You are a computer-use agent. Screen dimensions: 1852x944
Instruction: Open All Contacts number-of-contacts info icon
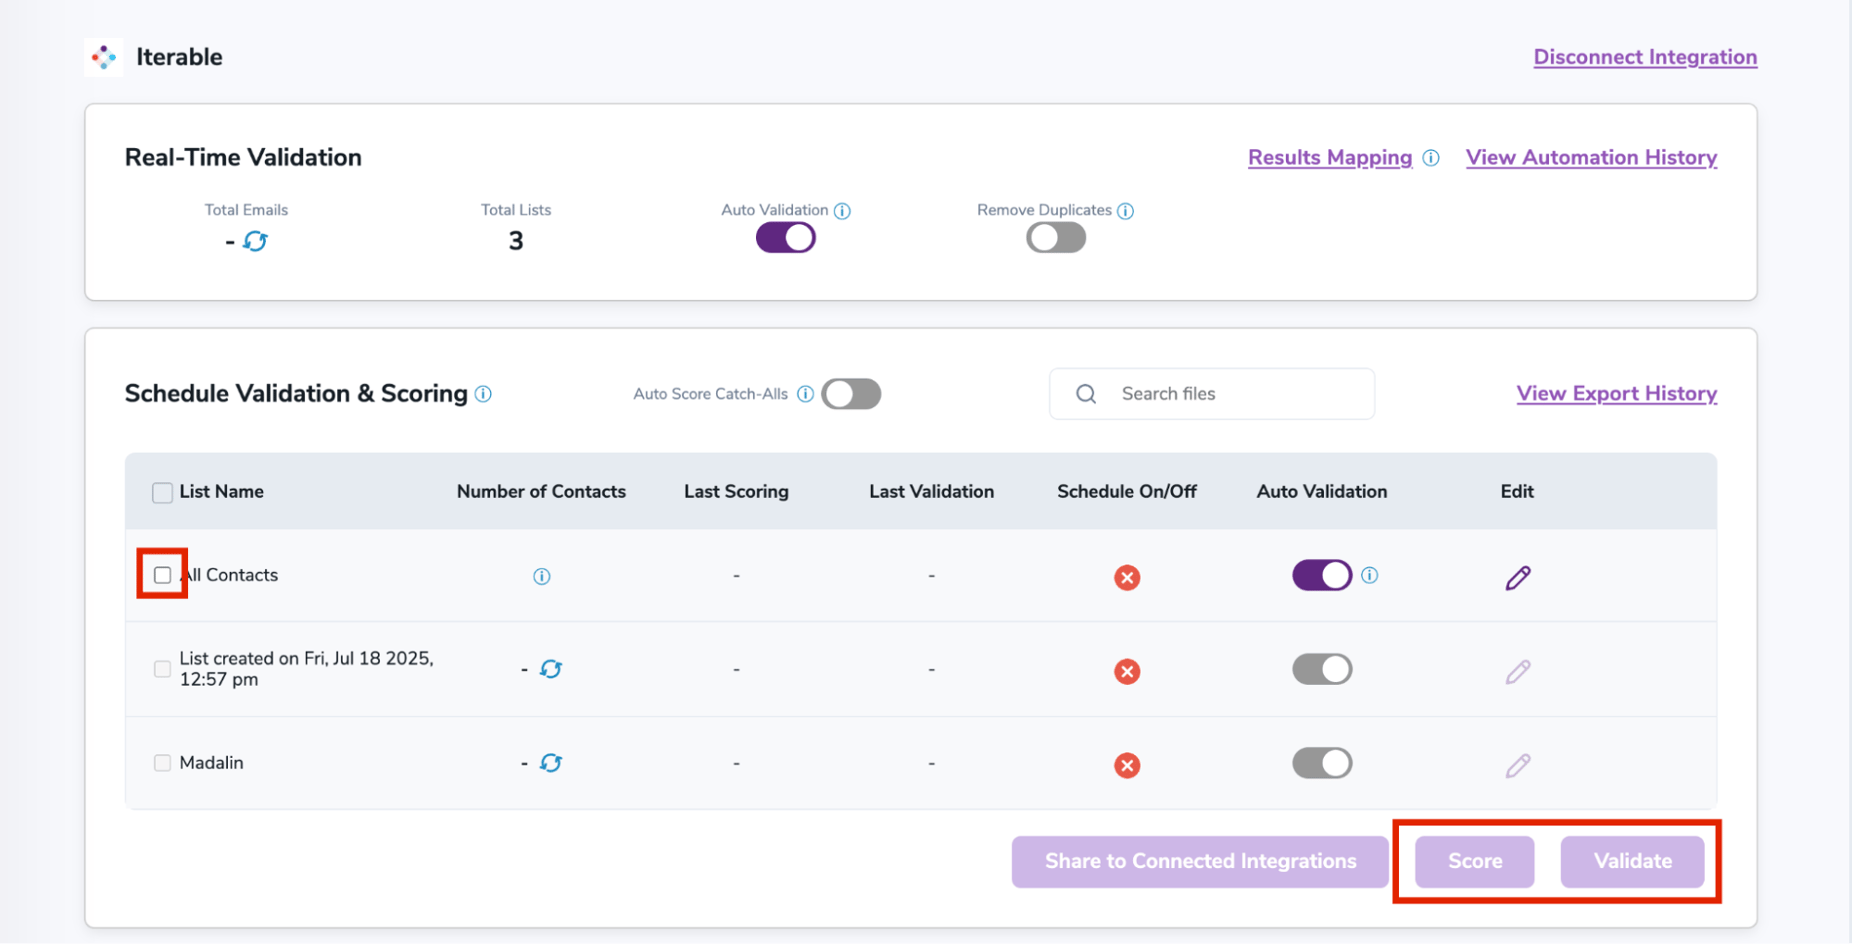point(542,576)
